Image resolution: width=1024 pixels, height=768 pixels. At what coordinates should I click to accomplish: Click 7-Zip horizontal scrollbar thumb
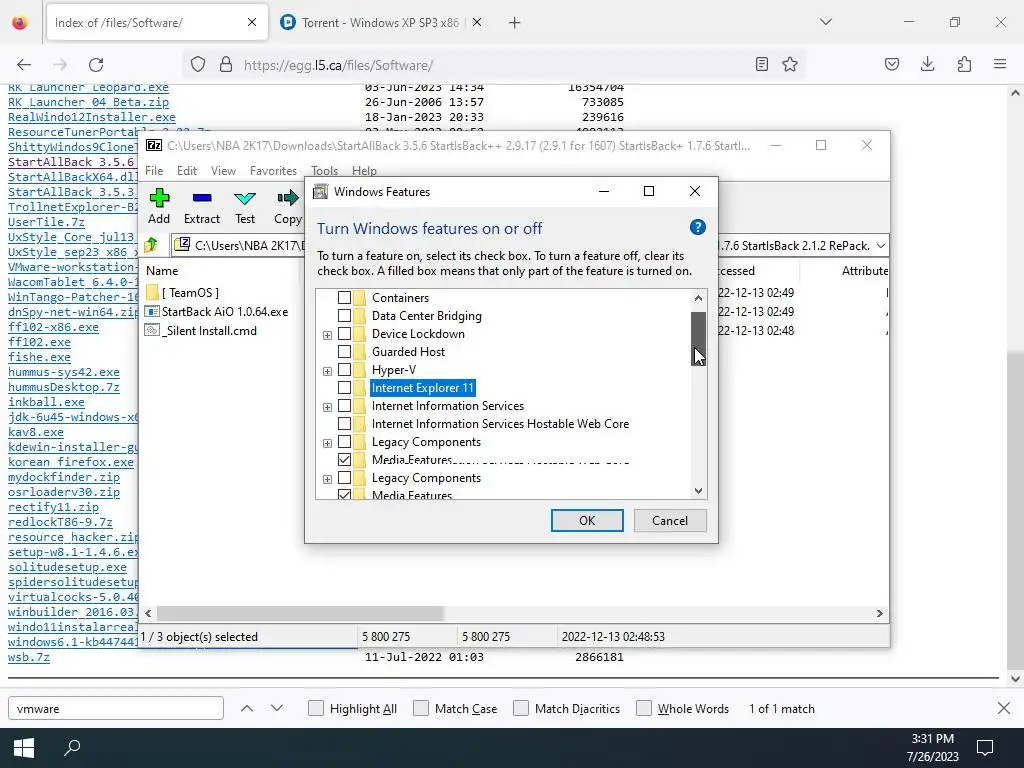(300, 613)
